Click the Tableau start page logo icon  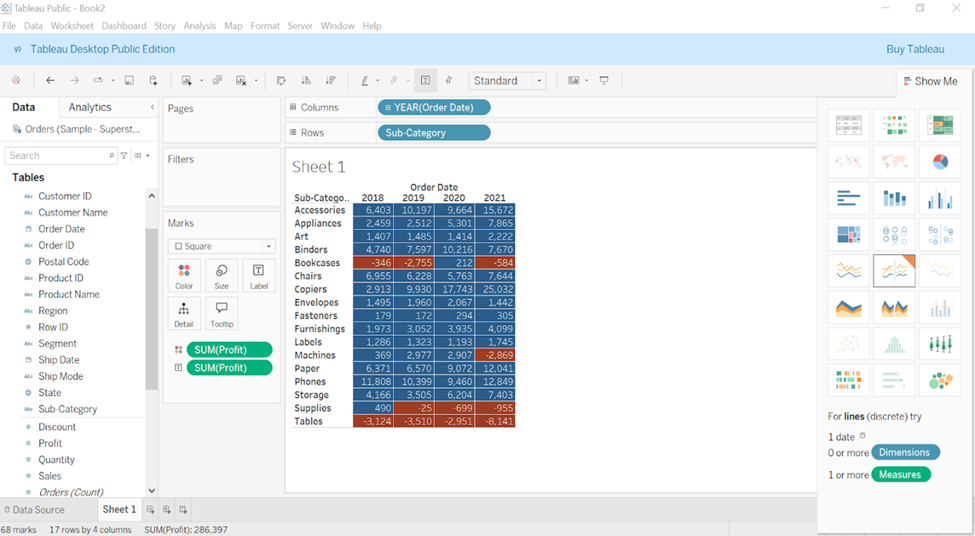point(16,80)
